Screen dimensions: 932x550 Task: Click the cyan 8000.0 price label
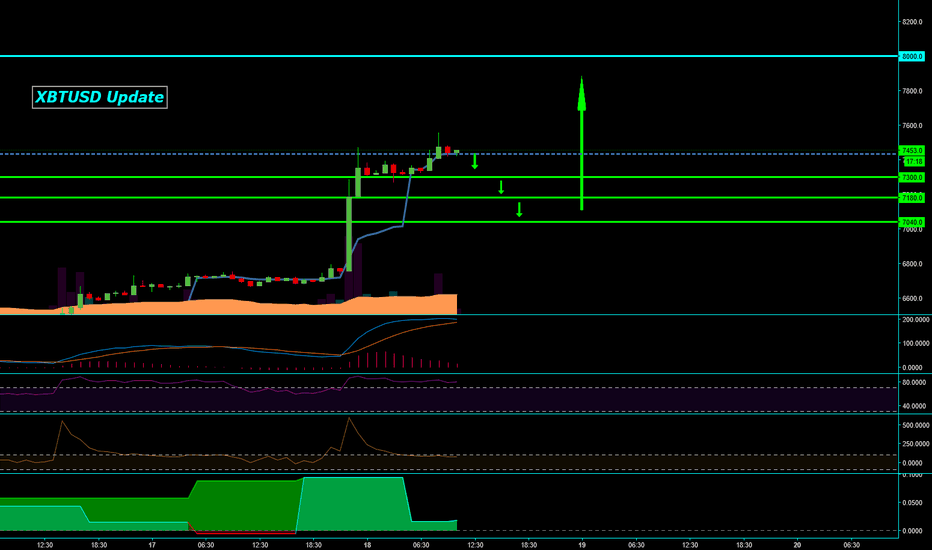(912, 56)
